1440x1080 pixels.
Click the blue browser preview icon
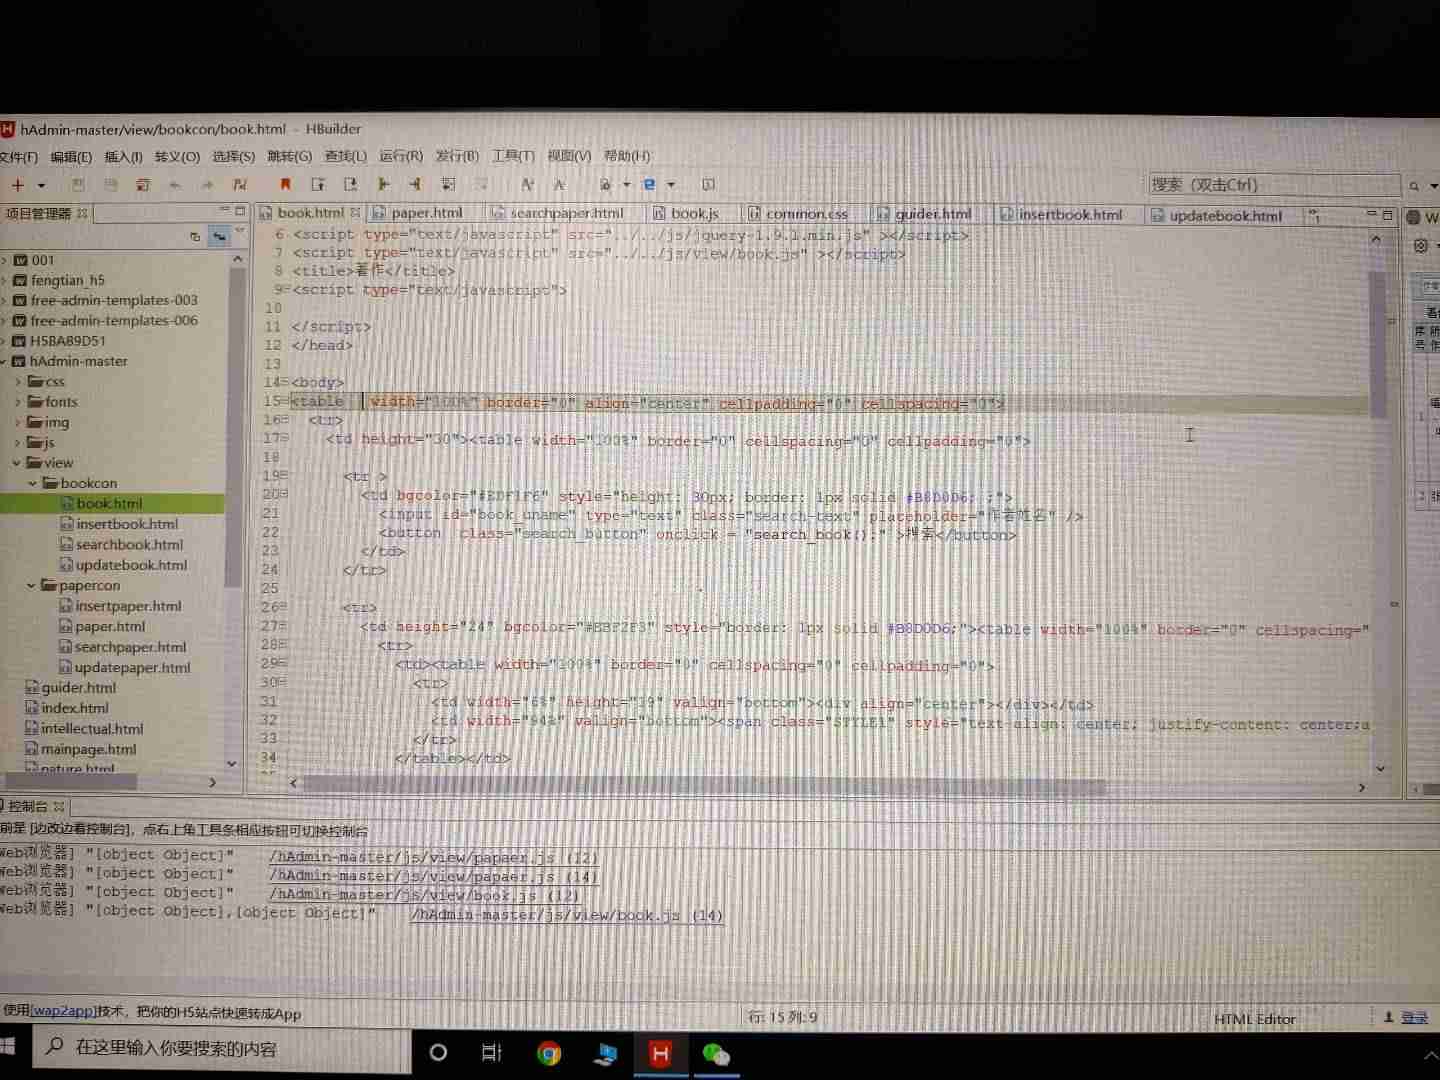[x=650, y=184]
